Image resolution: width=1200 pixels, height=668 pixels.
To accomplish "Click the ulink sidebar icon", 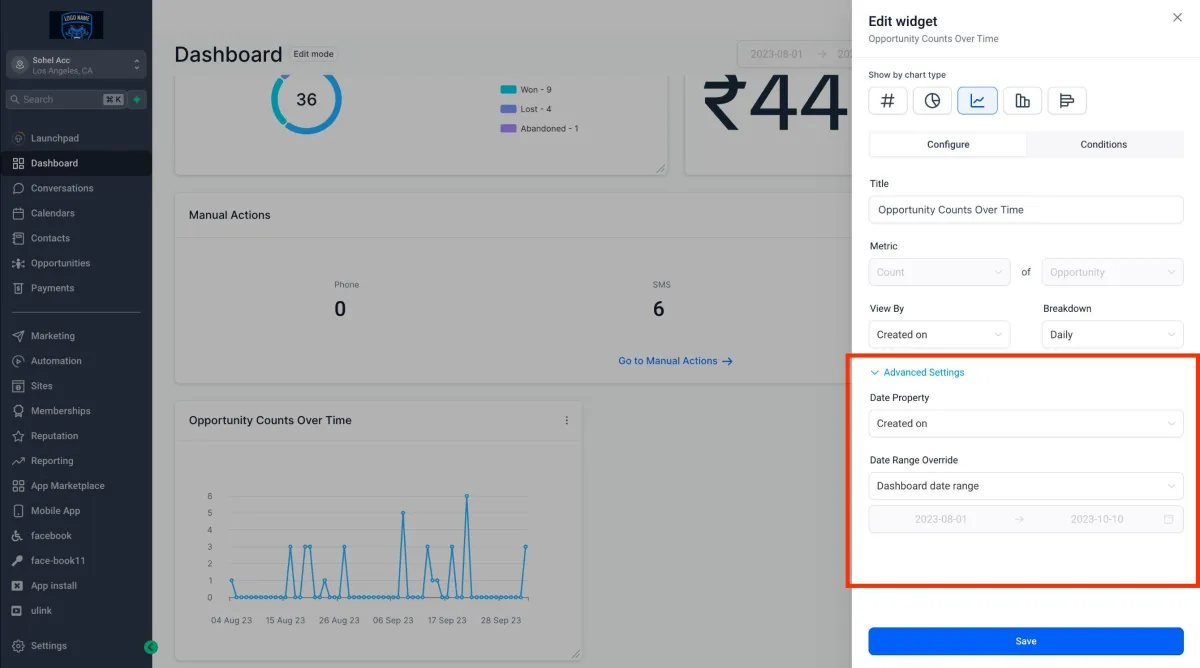I will pyautogui.click(x=18, y=611).
